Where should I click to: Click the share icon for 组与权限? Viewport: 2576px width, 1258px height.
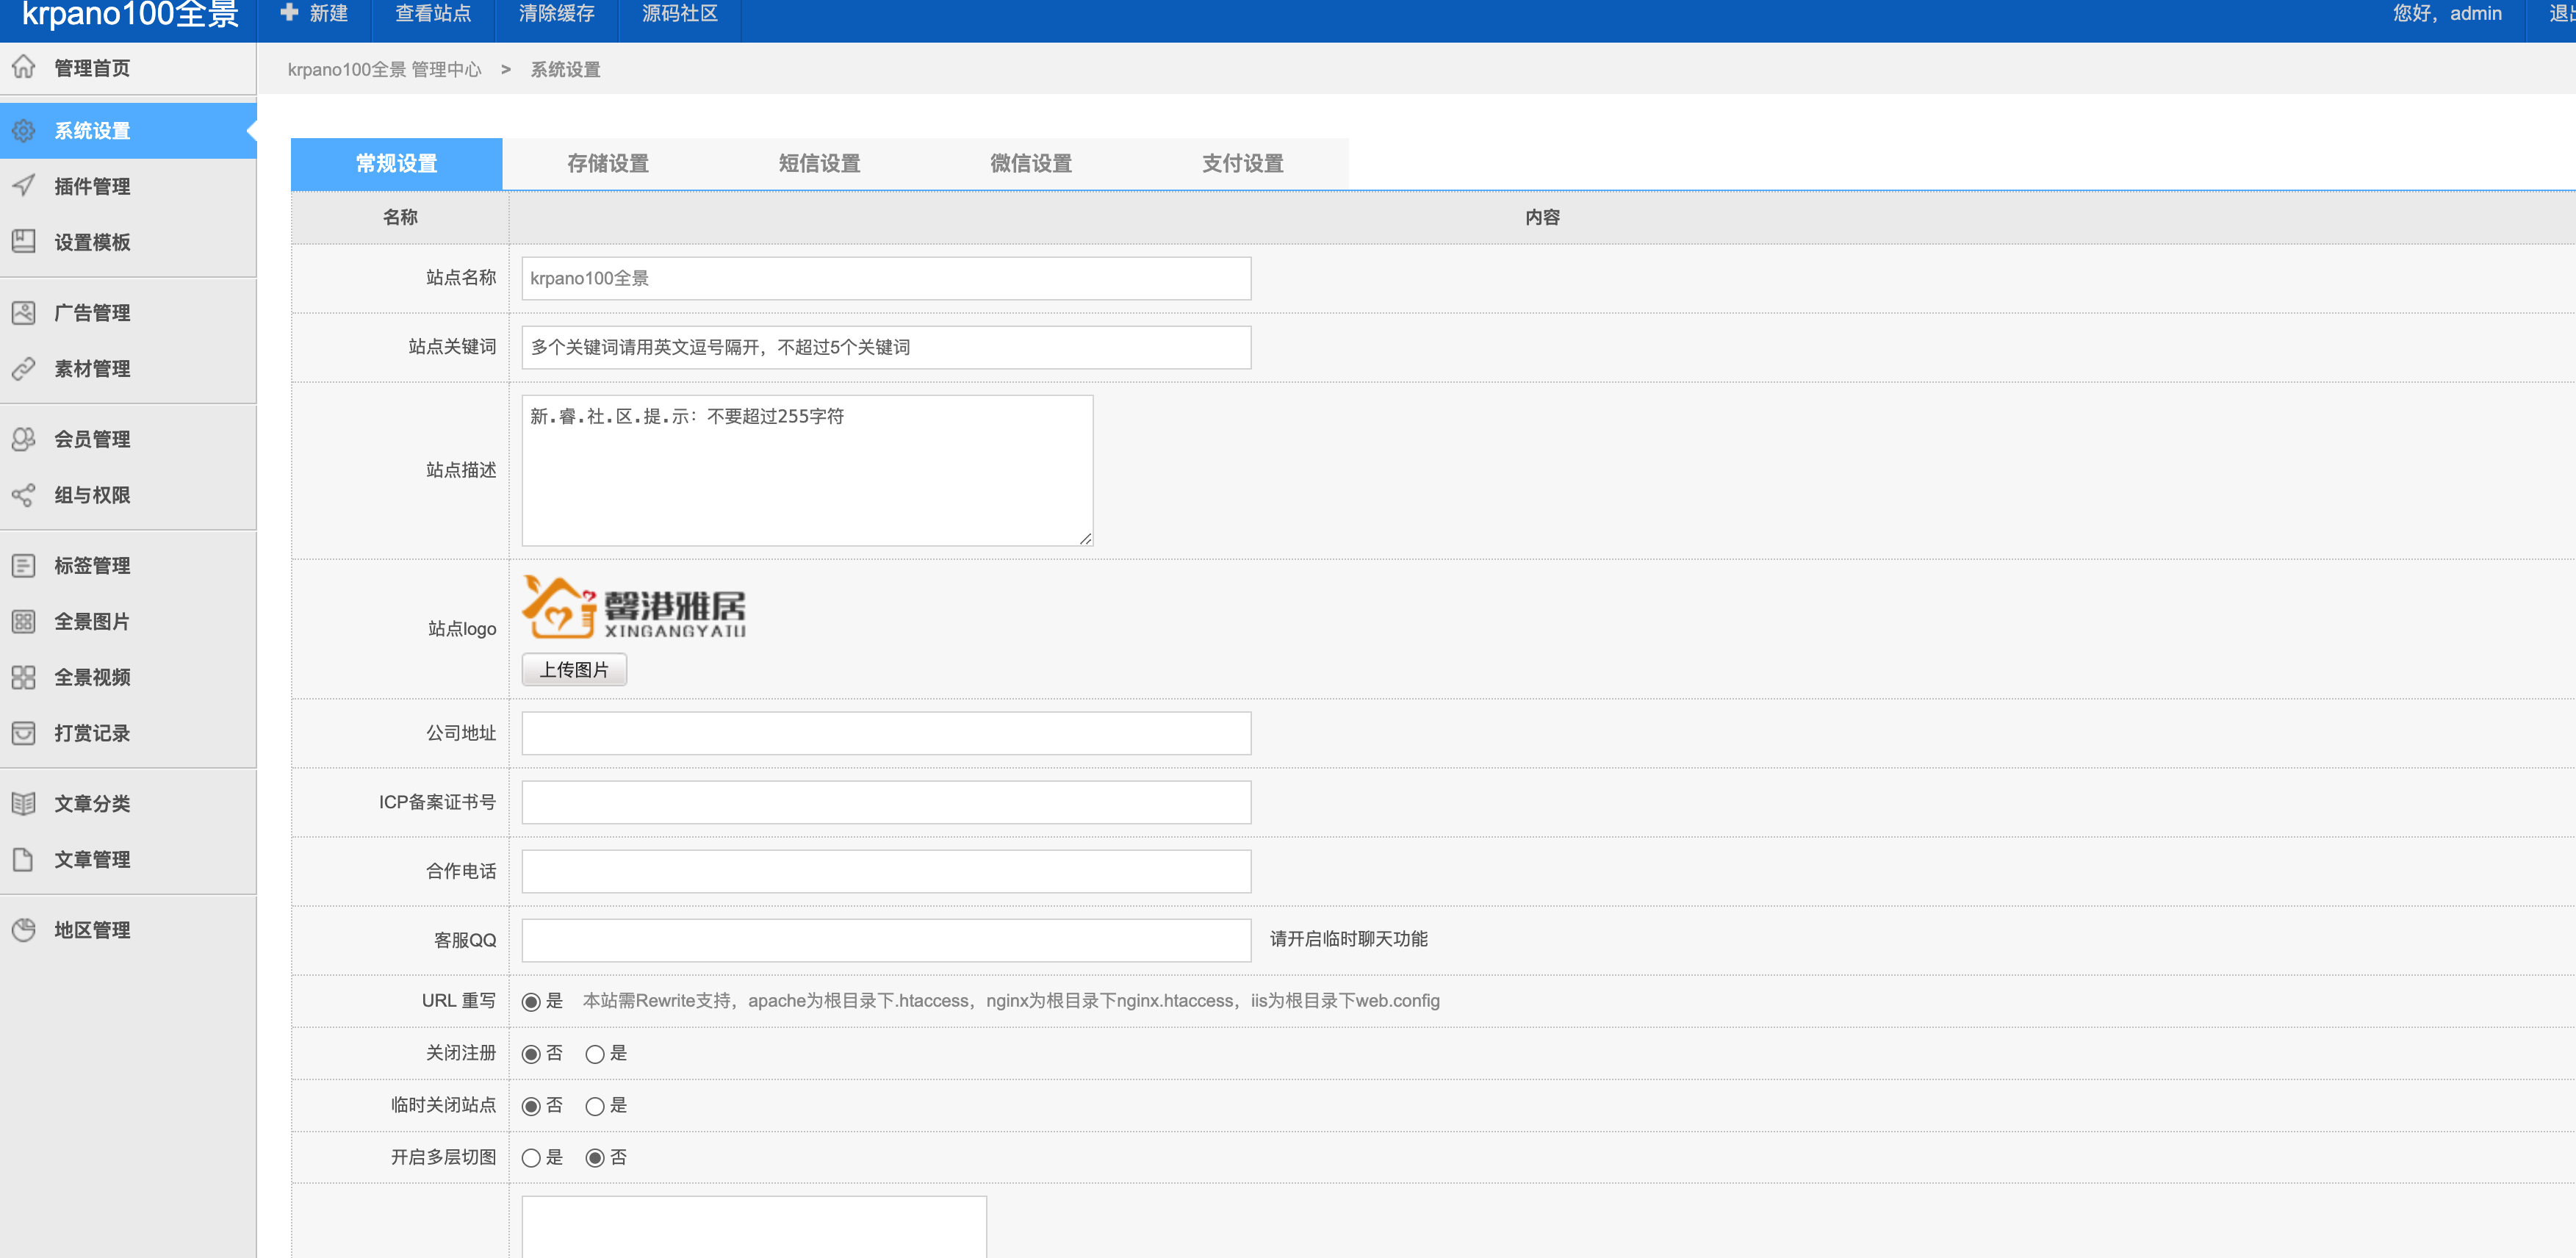click(x=24, y=494)
